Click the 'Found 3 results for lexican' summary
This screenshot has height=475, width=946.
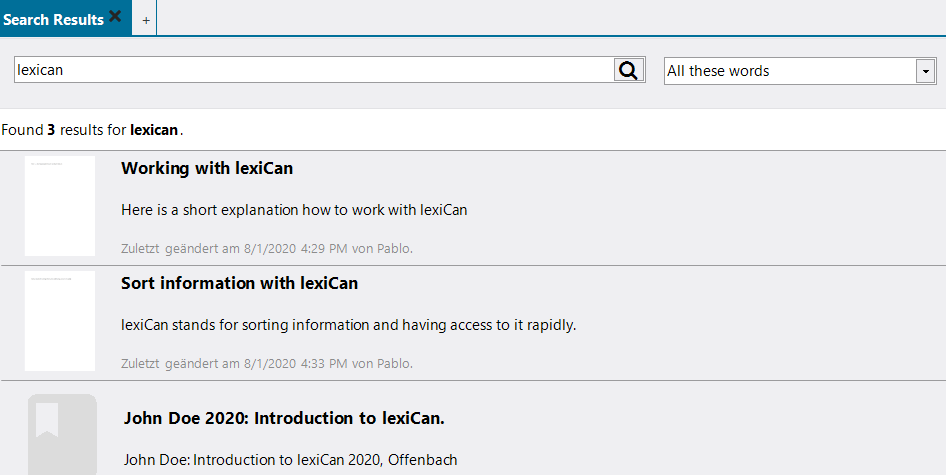93,130
